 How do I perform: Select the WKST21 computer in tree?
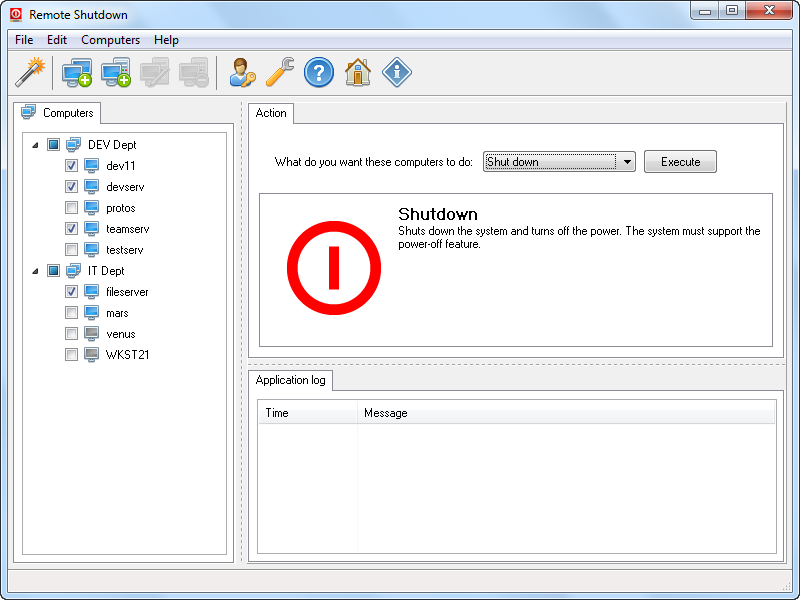pyautogui.click(x=127, y=355)
